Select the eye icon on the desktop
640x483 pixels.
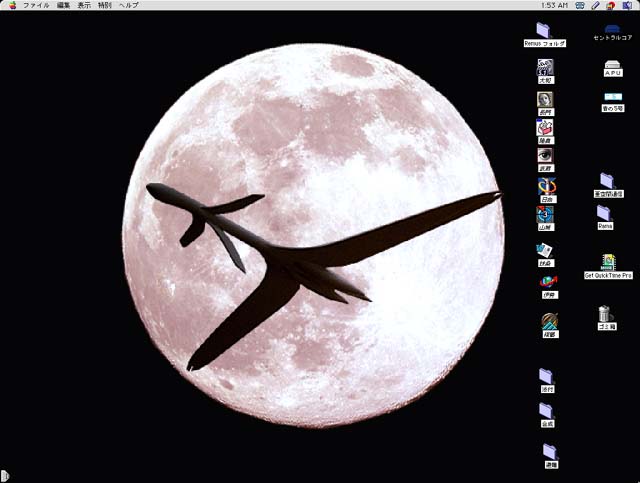coord(545,156)
